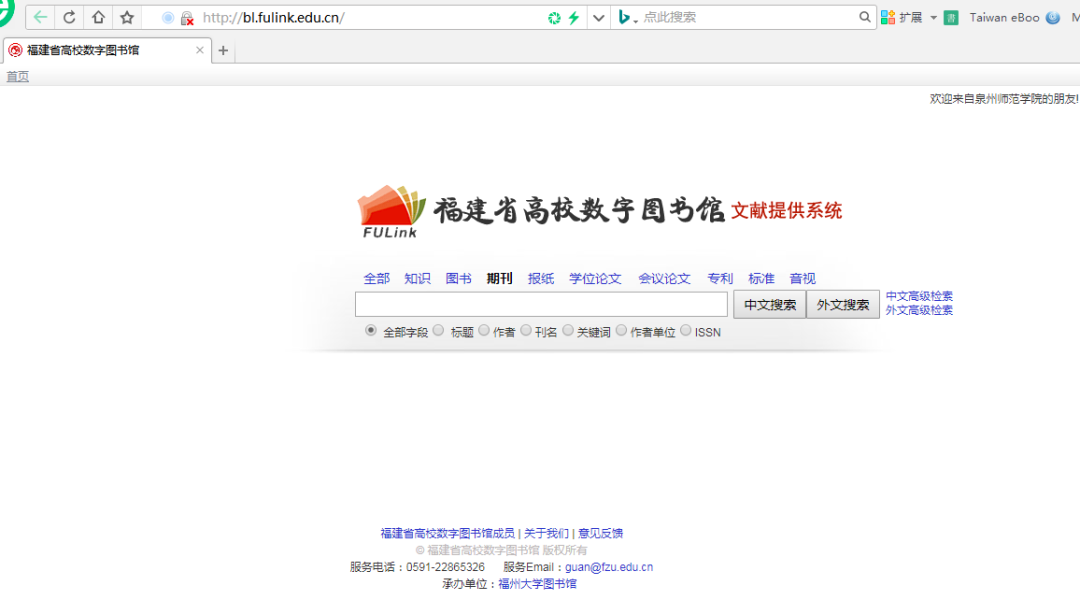Click the green lightning speed mode icon
Screen dimensions: 1080x600
pyautogui.click(x=574, y=18)
